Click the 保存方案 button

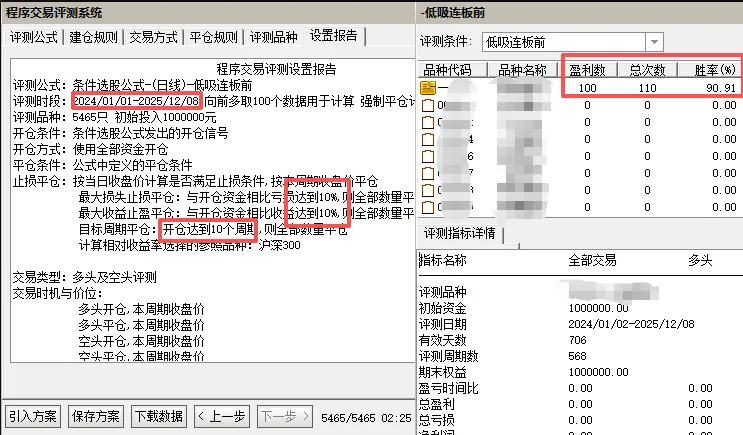[x=96, y=417]
